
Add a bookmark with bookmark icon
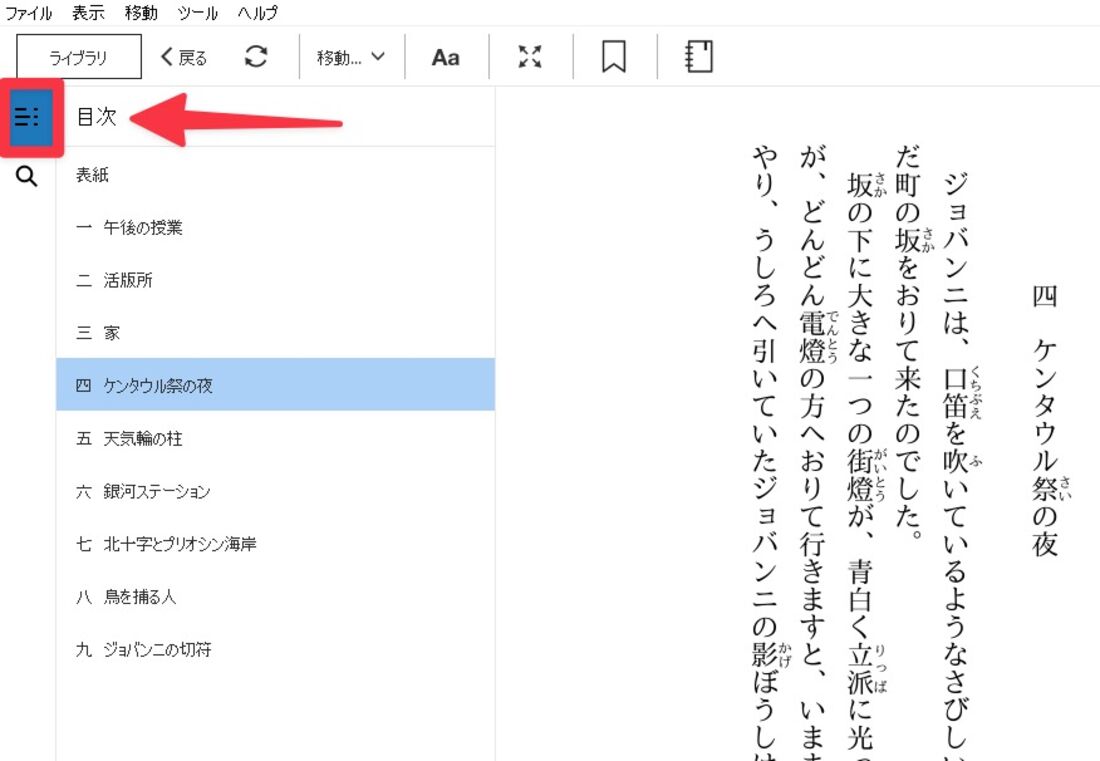(x=614, y=57)
